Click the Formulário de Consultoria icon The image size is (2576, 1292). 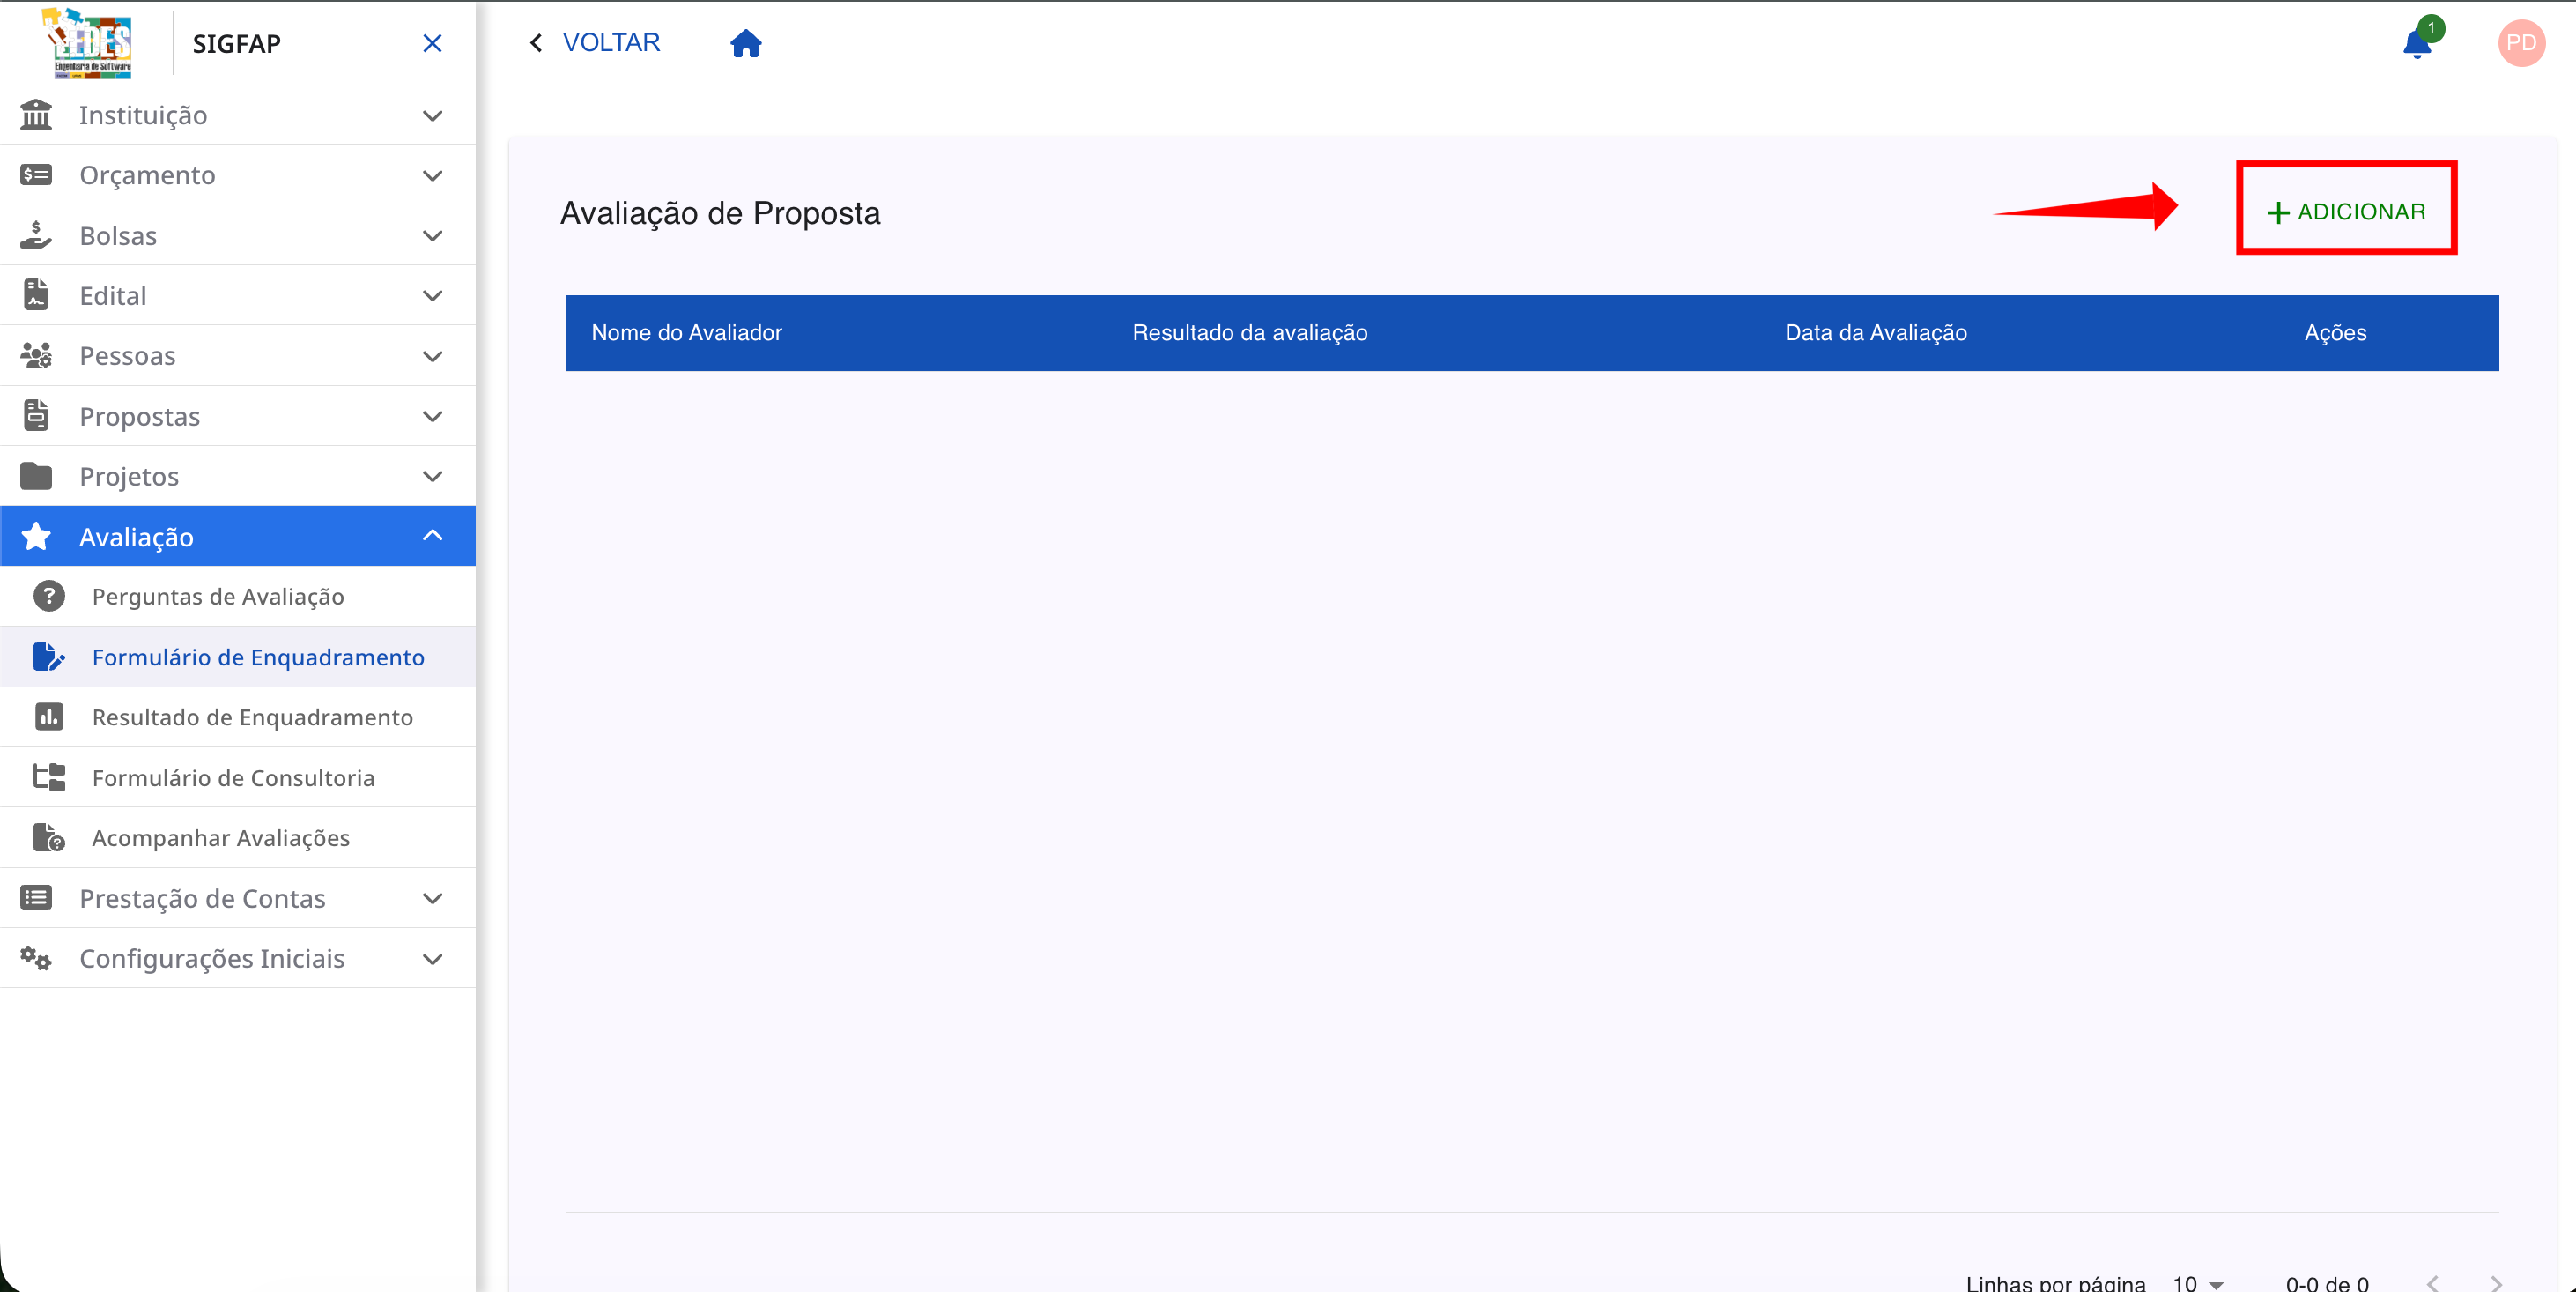(50, 777)
